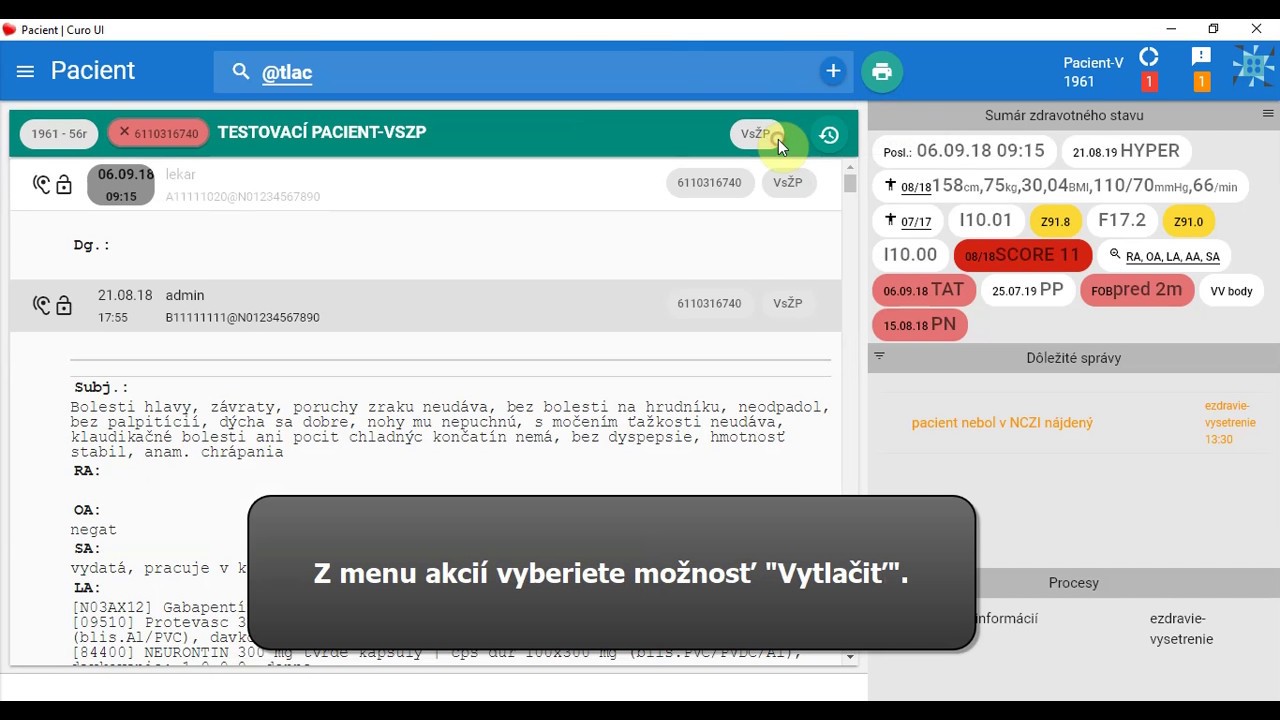Screen dimensions: 1280x720
Task: Click the Posl.: 06.09.18 09:15 chip
Action: tap(964, 151)
